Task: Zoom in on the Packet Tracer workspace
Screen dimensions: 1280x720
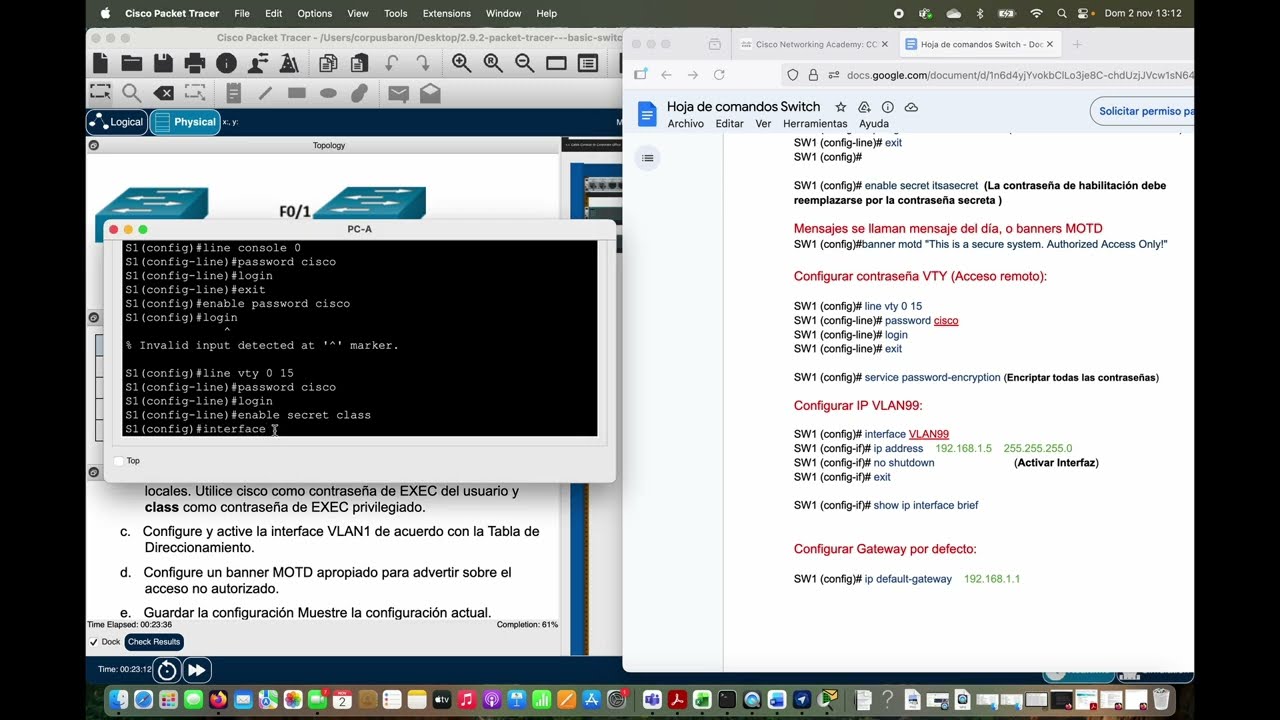Action: point(461,63)
